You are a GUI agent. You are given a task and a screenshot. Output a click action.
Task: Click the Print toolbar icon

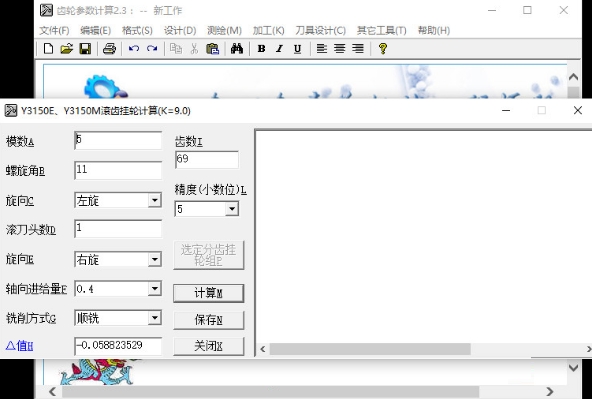[x=109, y=49]
